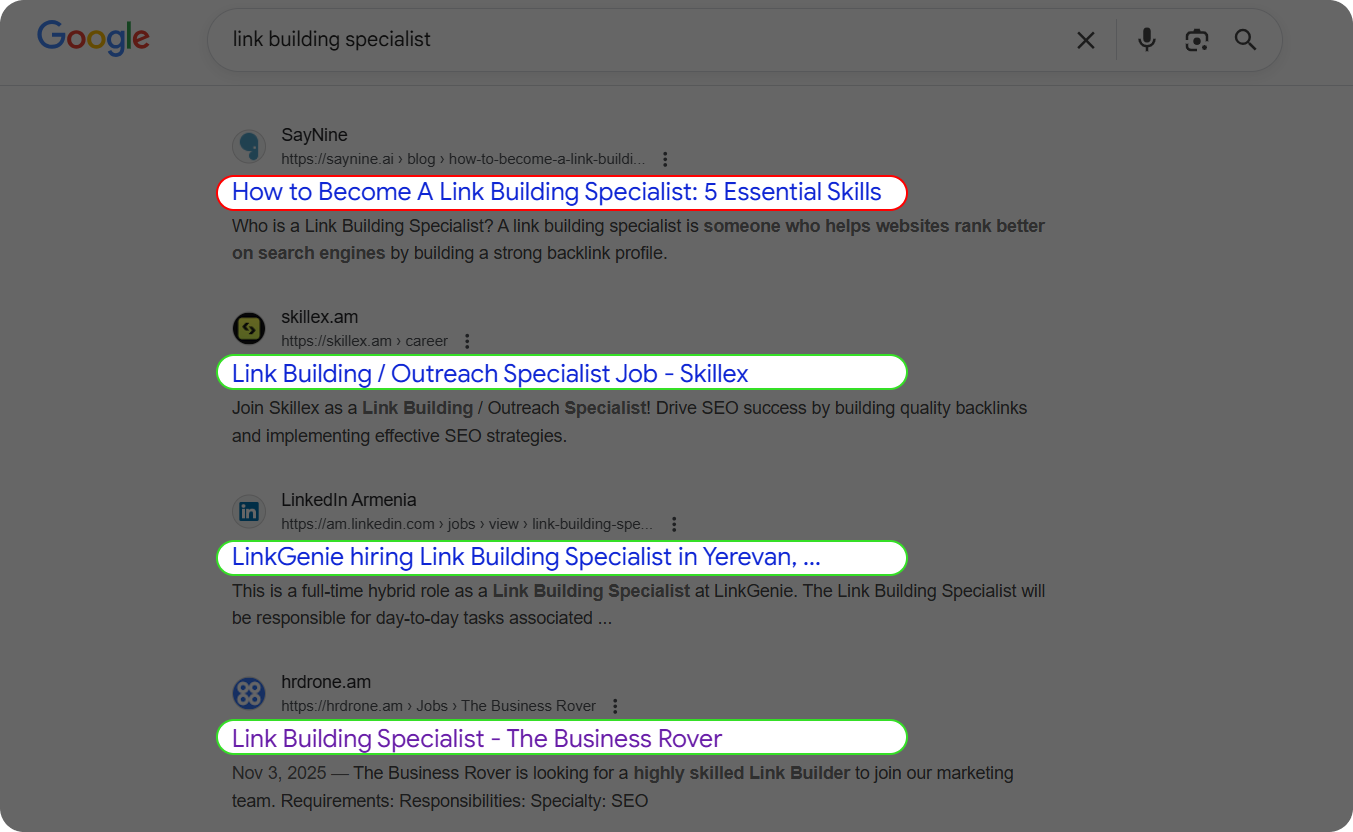The width and height of the screenshot is (1353, 832).
Task: Open the three-dot menu for the Skillex result
Action: click(x=467, y=340)
